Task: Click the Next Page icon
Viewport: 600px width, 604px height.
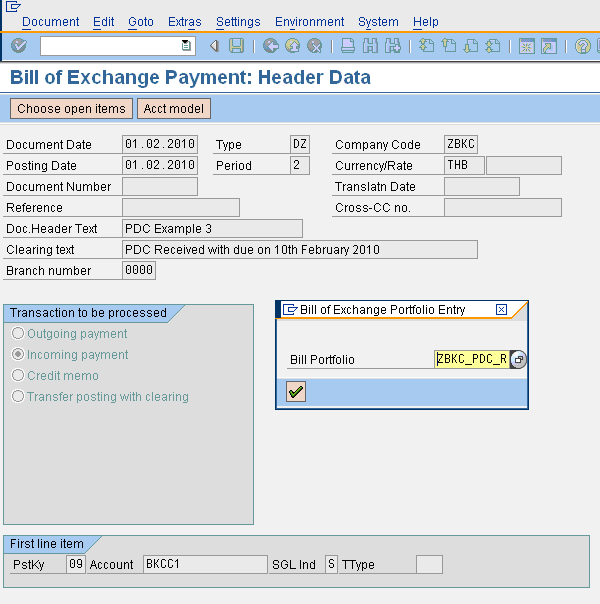Action: 471,46
